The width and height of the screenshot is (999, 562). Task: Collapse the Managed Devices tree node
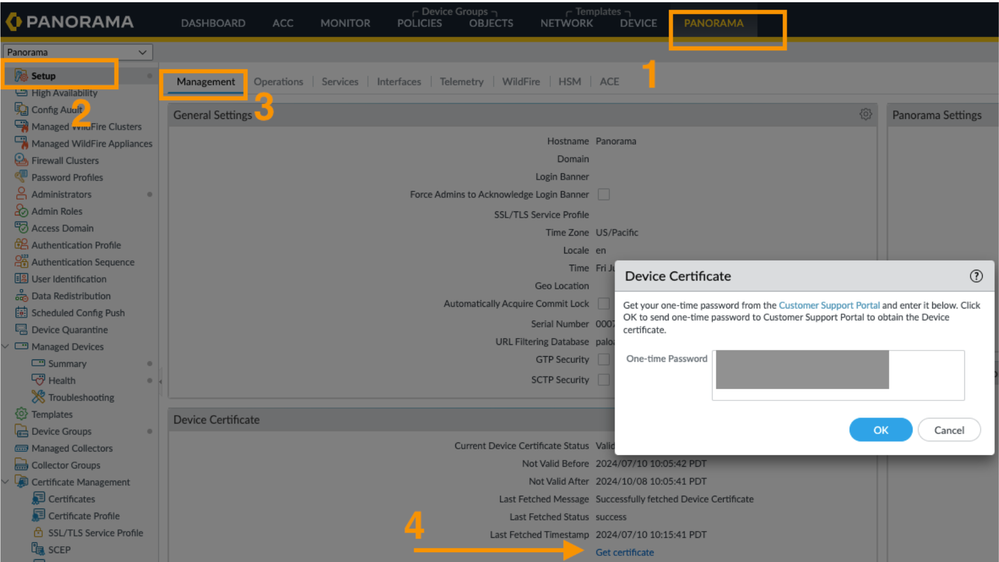7,347
